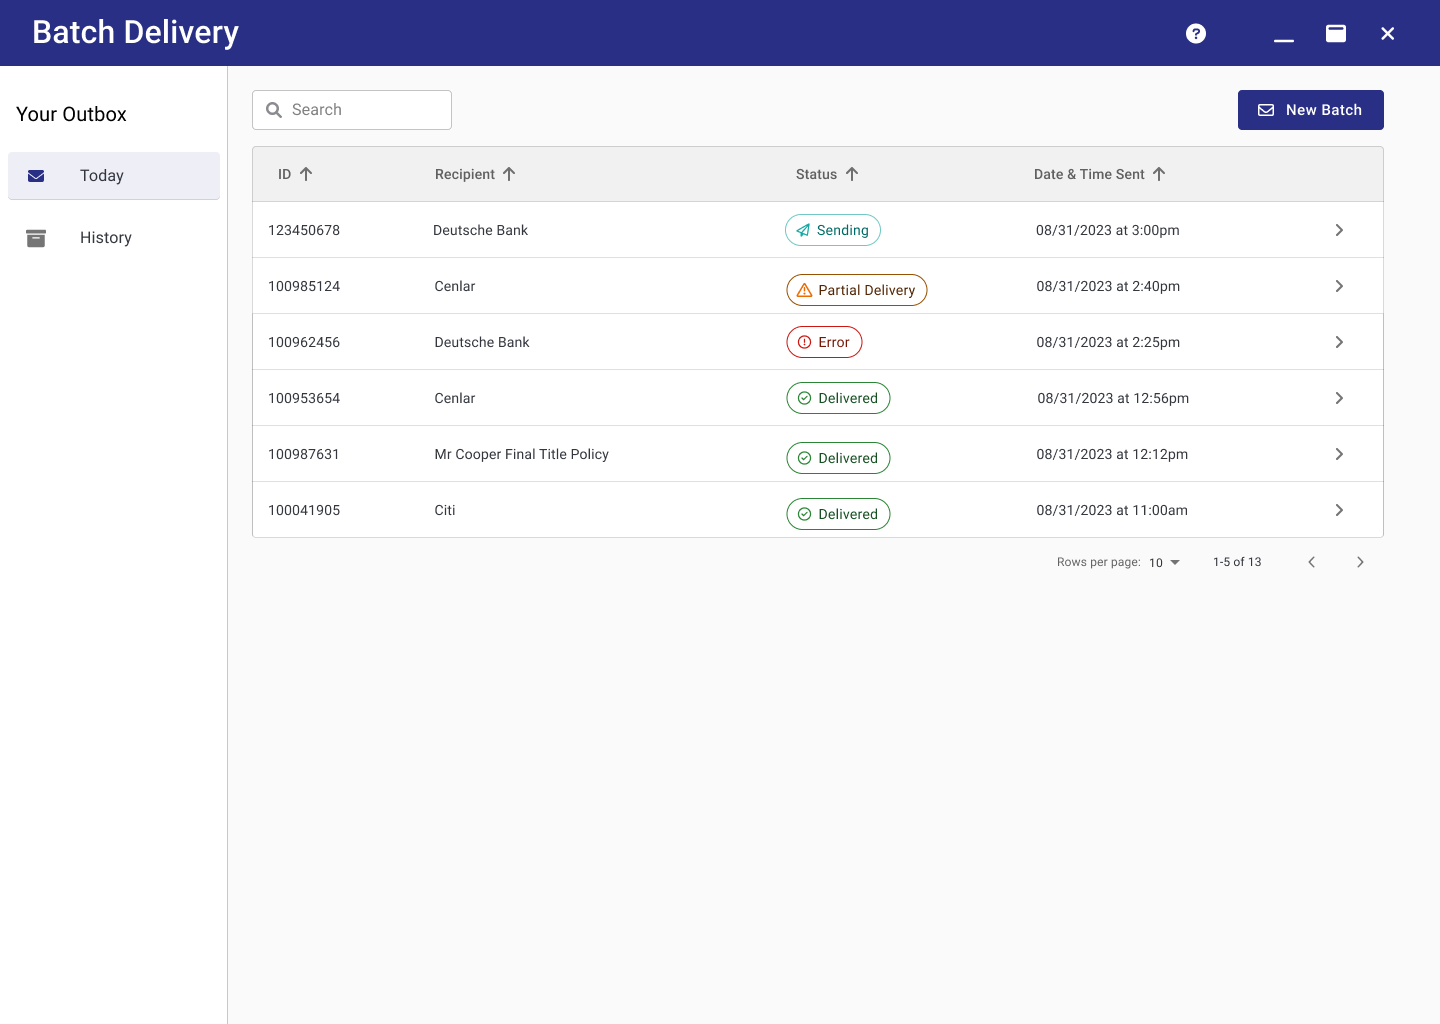Click the Citi recipient cell
Image resolution: width=1440 pixels, height=1024 pixels.
point(445,510)
